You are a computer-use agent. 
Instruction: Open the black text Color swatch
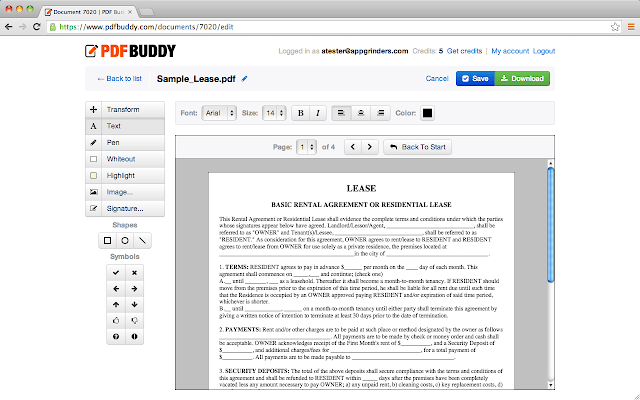pyautogui.click(x=427, y=113)
